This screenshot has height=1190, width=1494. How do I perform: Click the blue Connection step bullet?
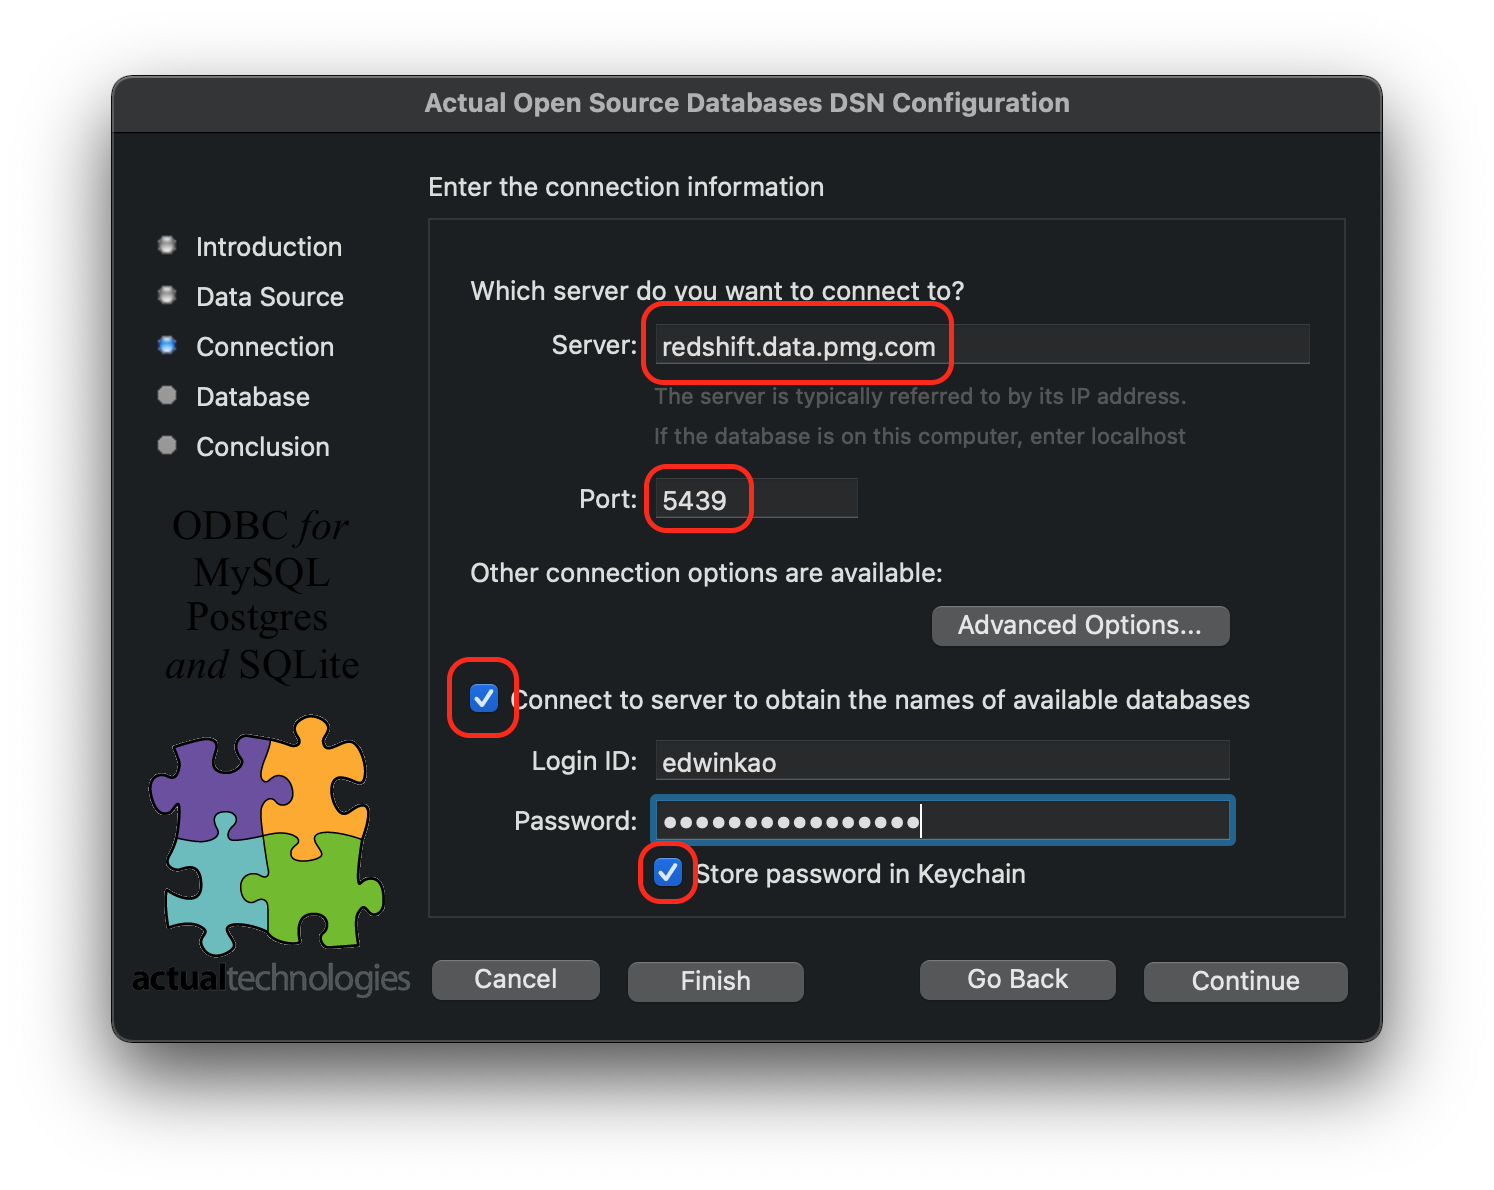167,345
